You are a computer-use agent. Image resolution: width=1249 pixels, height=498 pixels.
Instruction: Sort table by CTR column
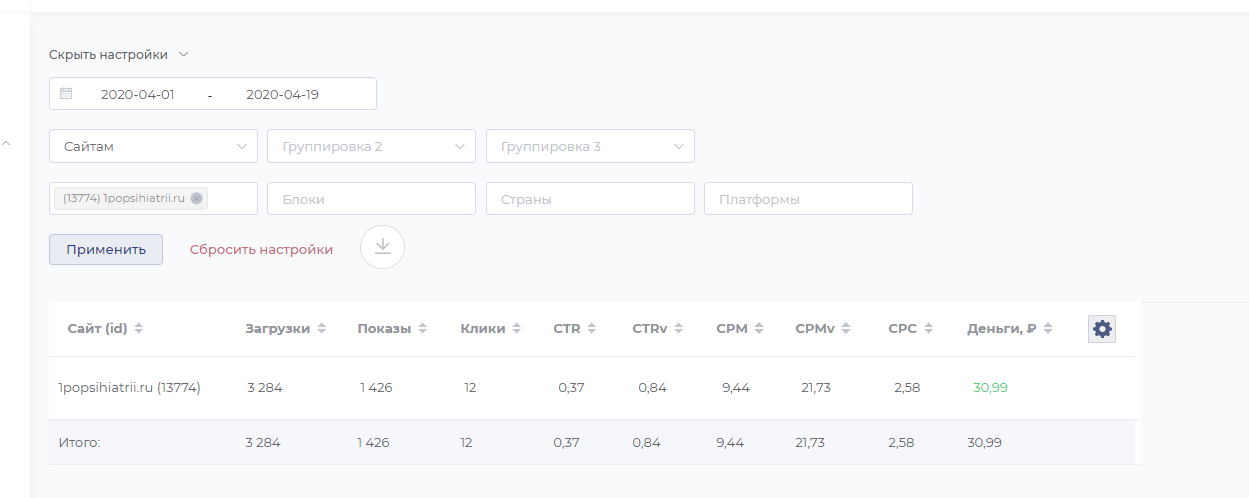591,329
